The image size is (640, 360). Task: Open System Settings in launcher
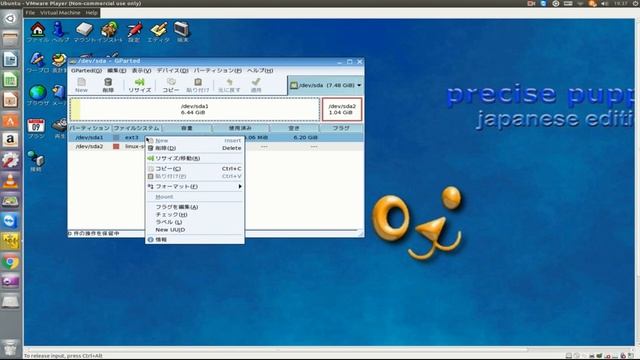tap(10, 160)
